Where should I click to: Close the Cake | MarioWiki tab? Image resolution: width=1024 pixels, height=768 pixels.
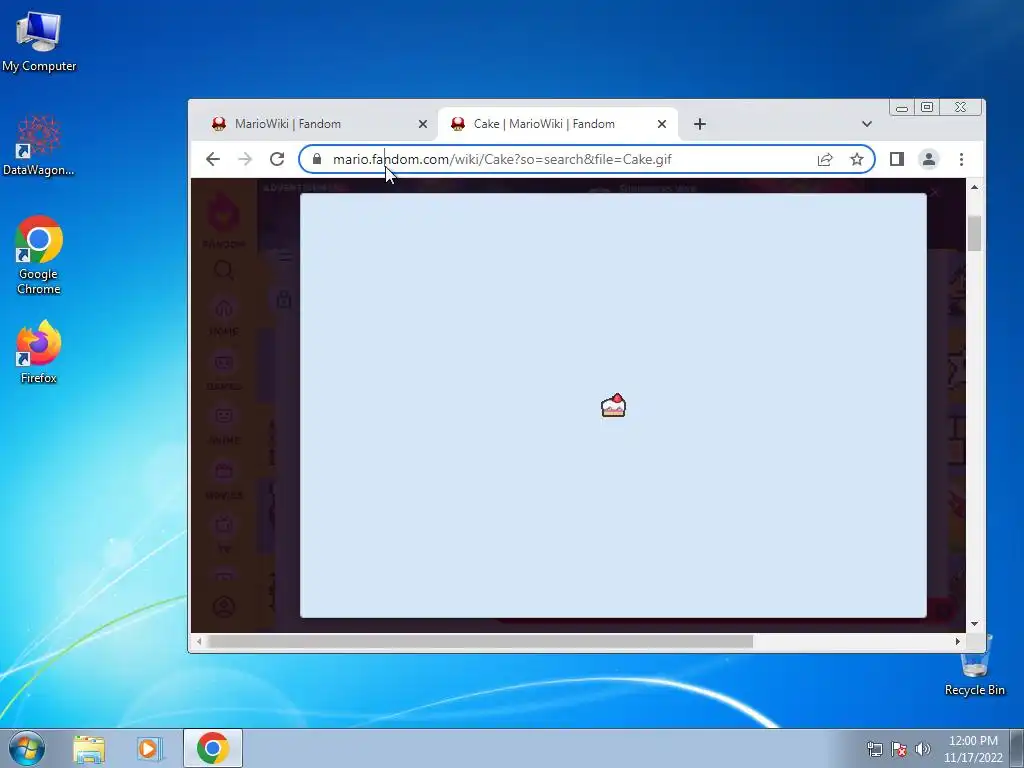coord(662,124)
